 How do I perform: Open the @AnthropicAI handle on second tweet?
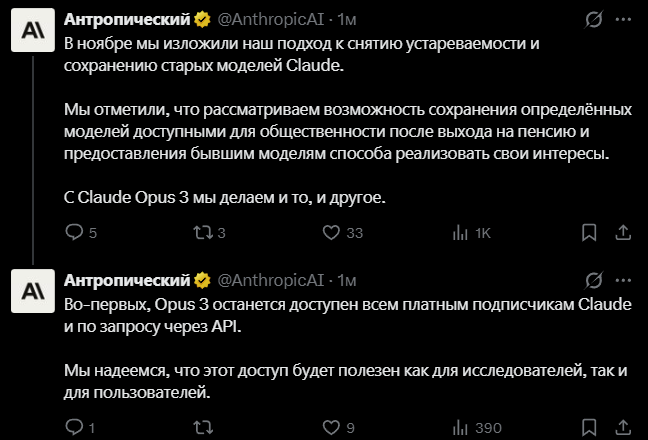[x=270, y=277]
